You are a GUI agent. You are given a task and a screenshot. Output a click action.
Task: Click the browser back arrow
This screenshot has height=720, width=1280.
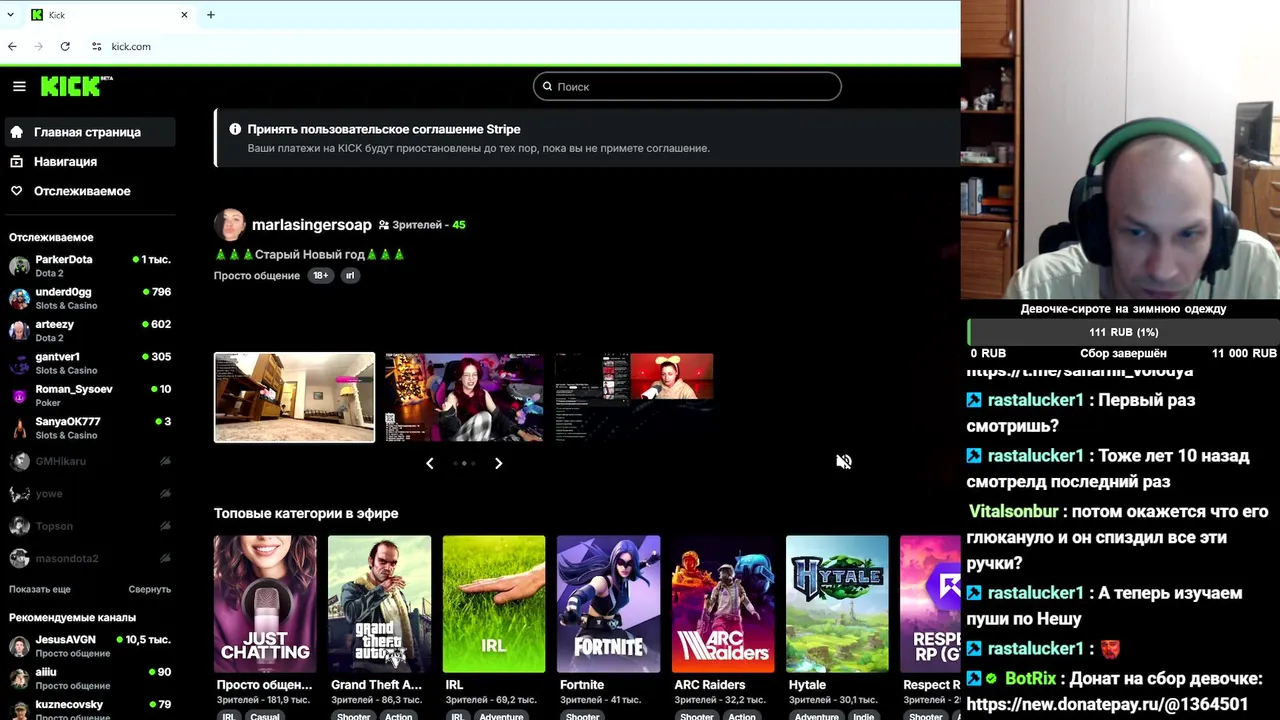tap(12, 46)
